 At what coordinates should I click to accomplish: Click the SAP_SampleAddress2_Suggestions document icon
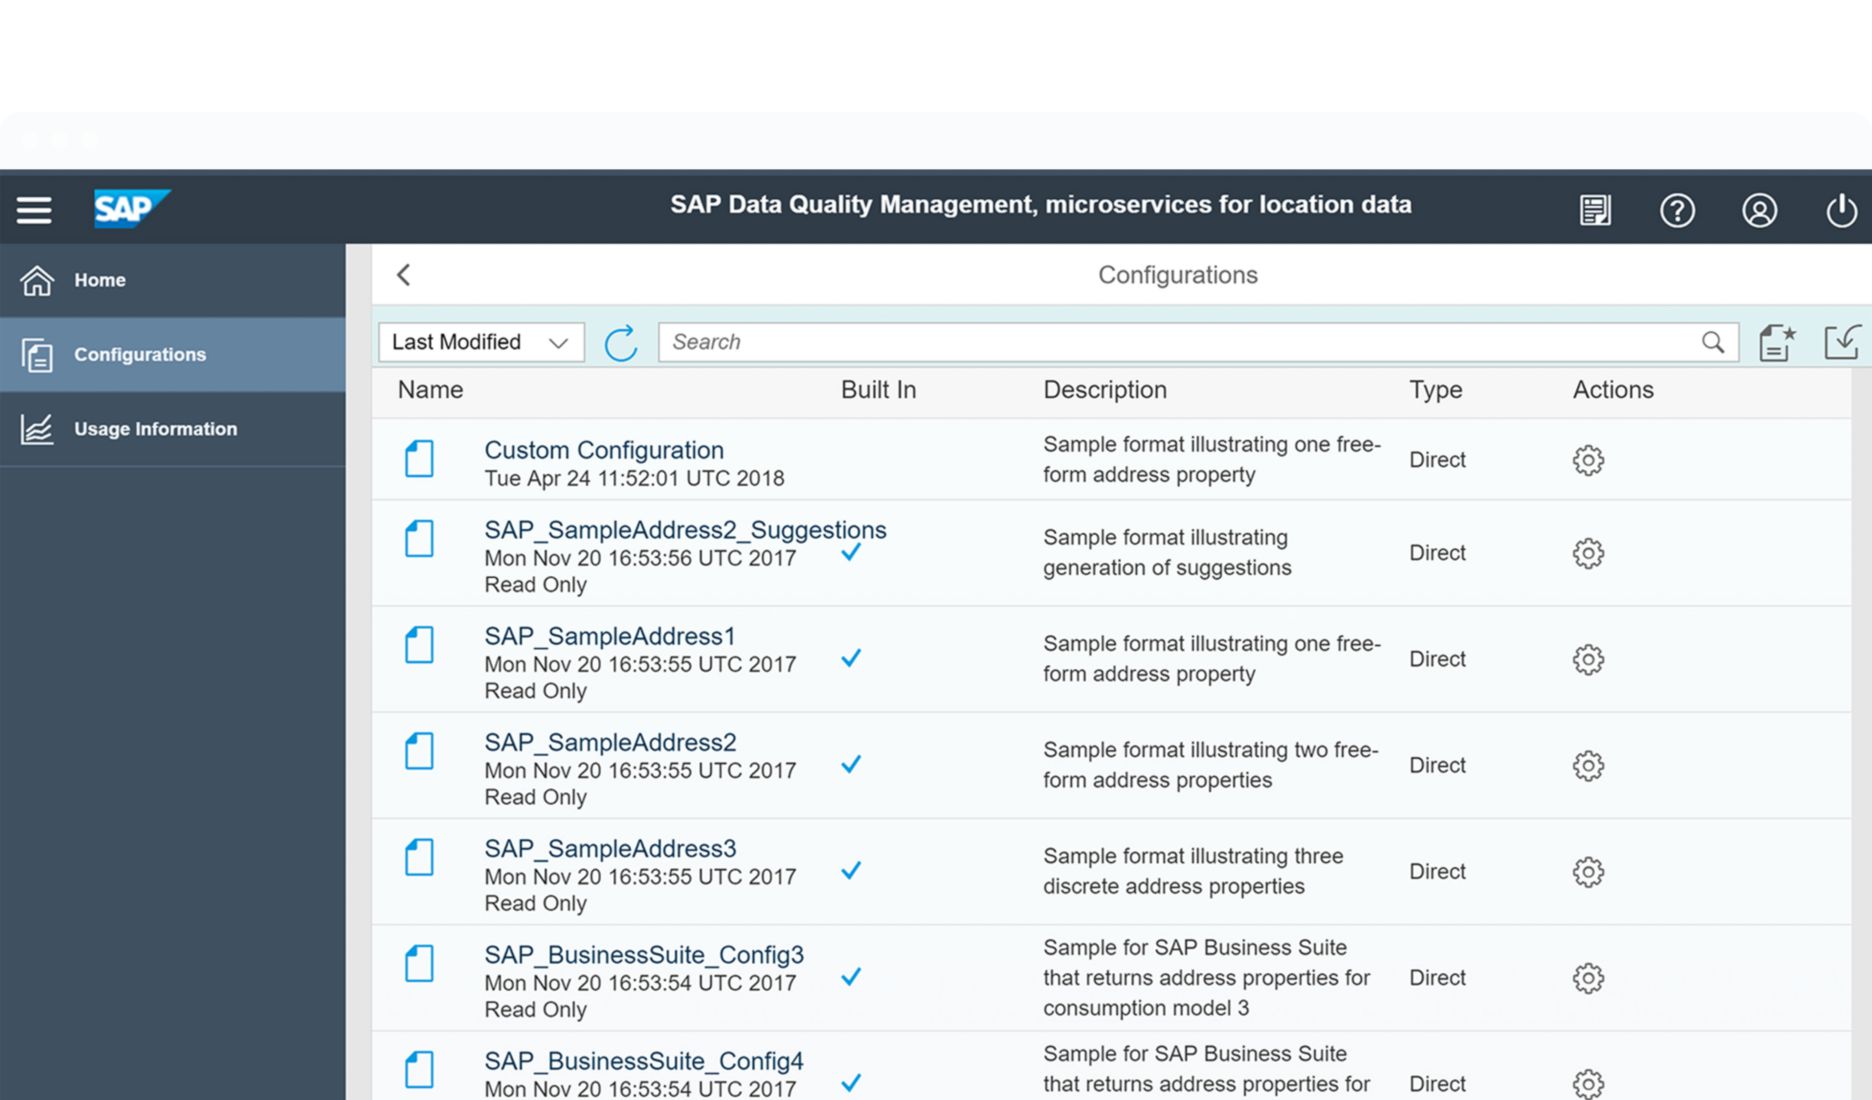tap(419, 539)
